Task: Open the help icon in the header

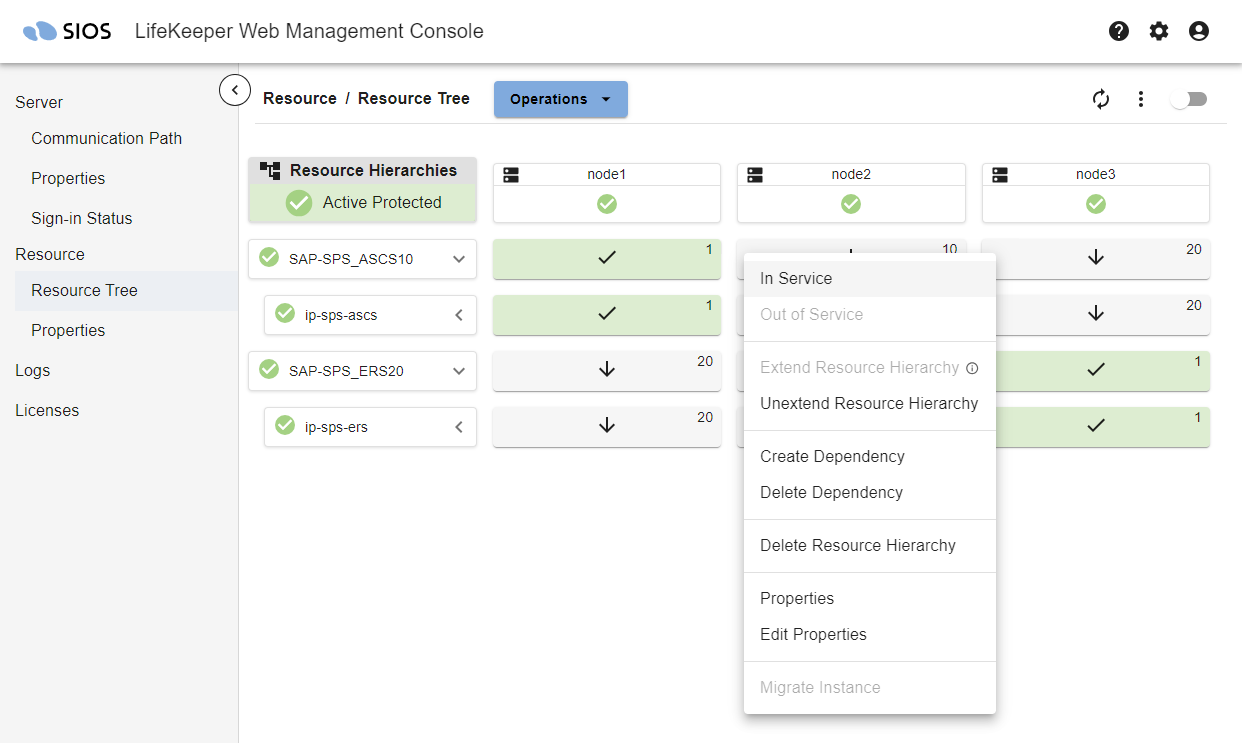Action: [1118, 31]
